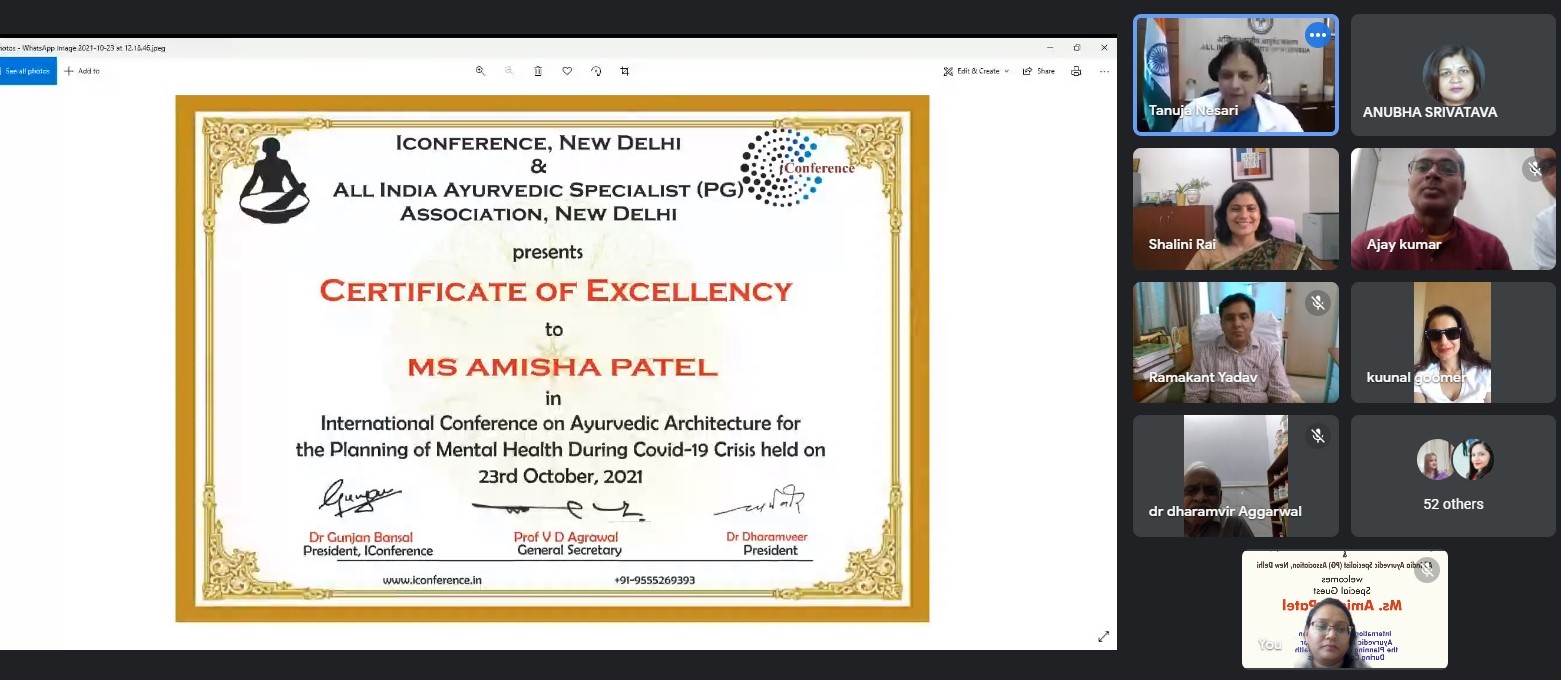Expand the Edit & Create dropdown
The height and width of the screenshot is (680, 1561).
coord(976,71)
